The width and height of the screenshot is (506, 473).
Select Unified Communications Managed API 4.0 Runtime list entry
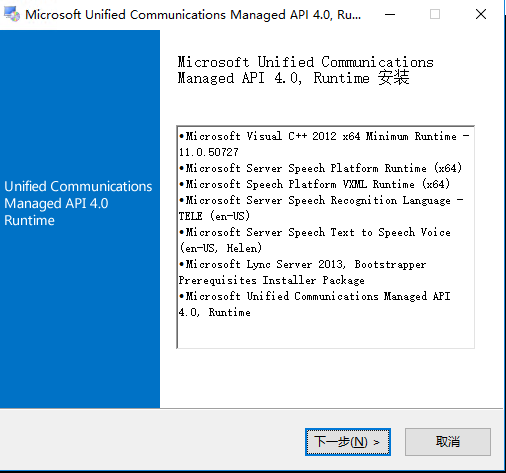[x=315, y=304]
